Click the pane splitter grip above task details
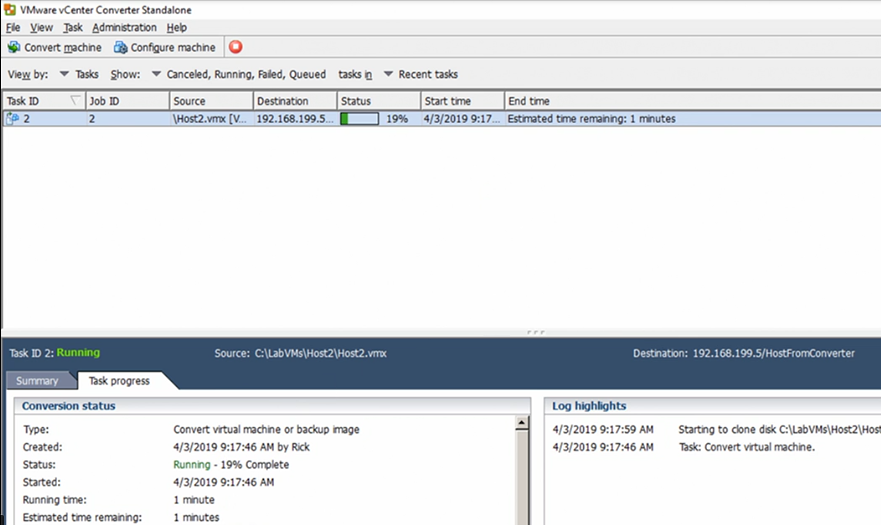 coord(535,332)
